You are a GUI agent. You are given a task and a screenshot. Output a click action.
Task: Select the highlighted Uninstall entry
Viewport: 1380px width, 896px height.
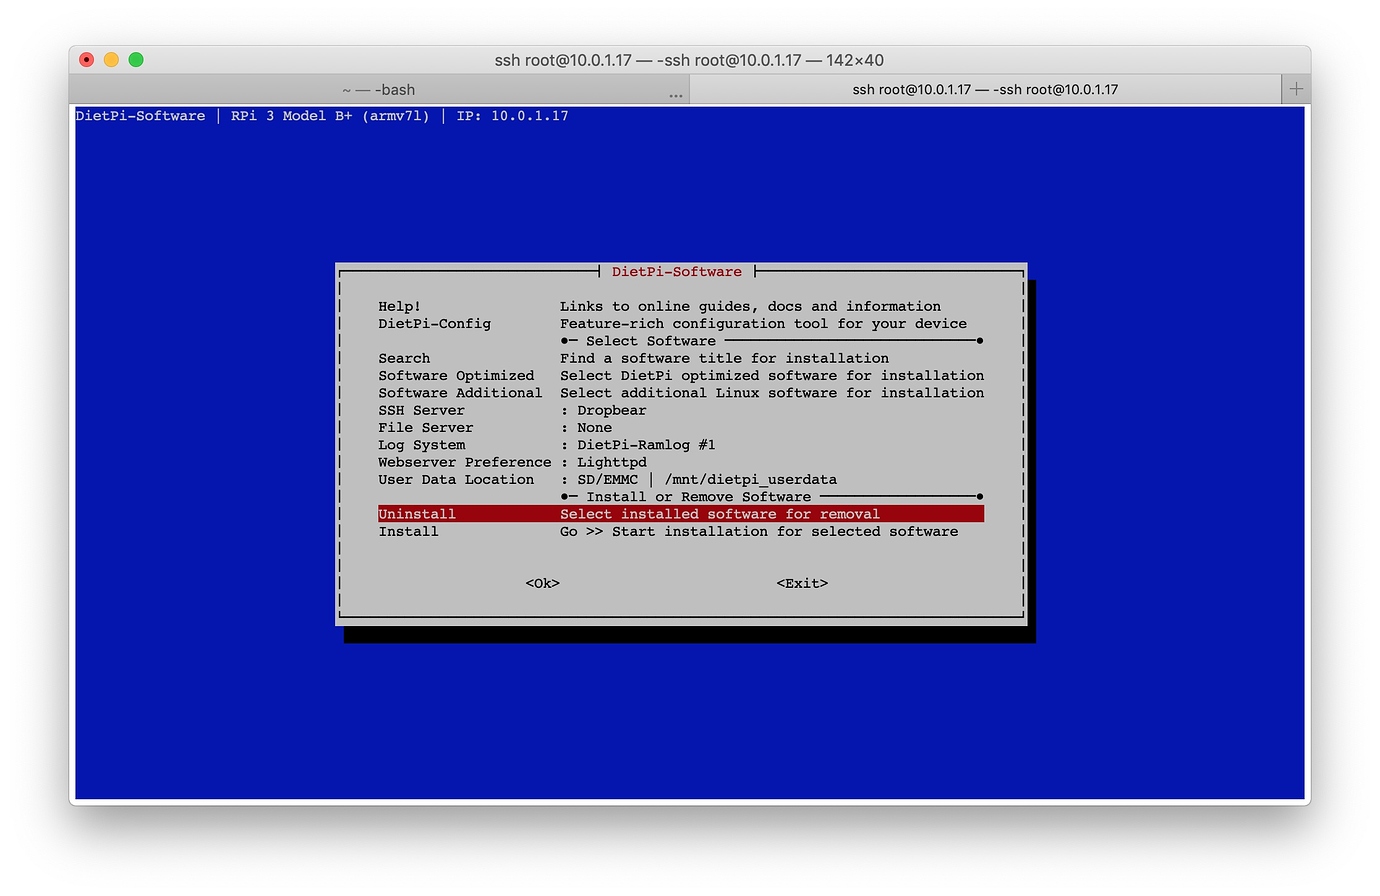click(x=680, y=514)
